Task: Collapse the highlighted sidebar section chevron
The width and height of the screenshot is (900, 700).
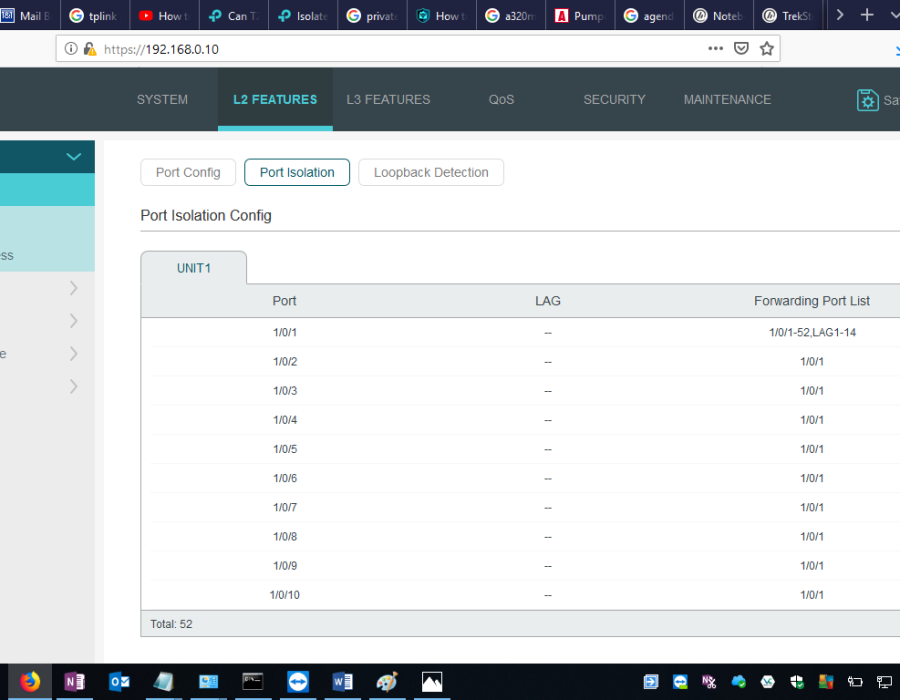Action: click(x=73, y=157)
